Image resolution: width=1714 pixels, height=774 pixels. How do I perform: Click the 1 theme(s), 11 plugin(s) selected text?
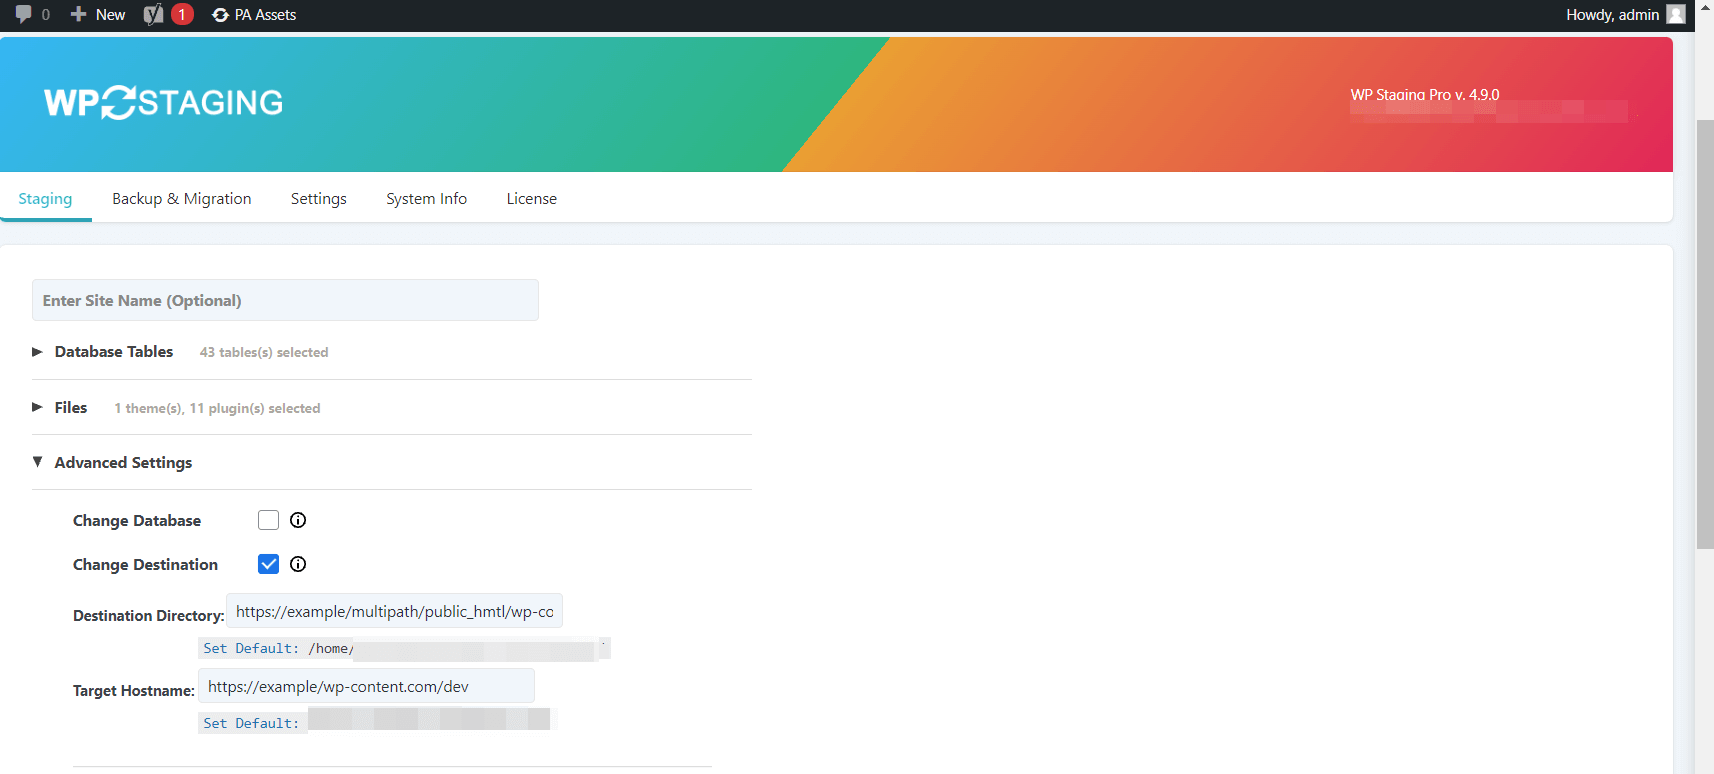pos(217,408)
